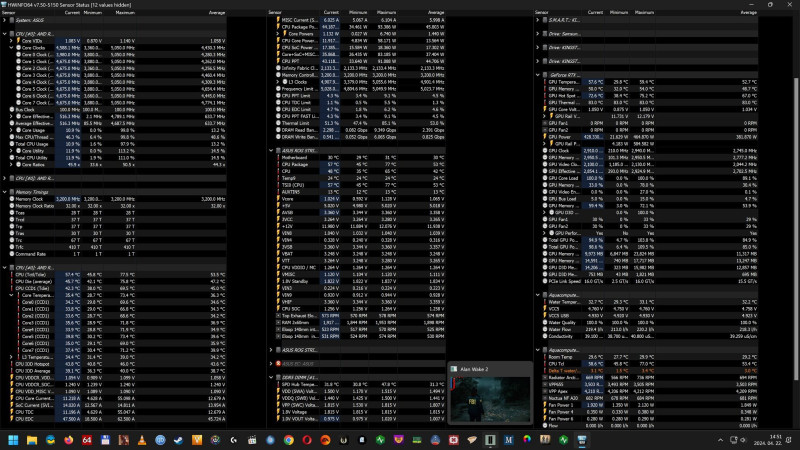Click the circle icon beside Water Quality

tap(545, 322)
